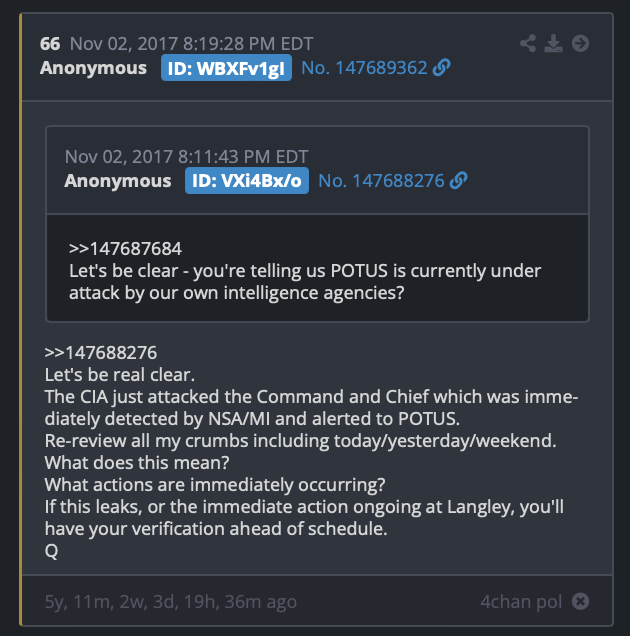Click the post number 66
The image size is (630, 636).
coord(50,44)
